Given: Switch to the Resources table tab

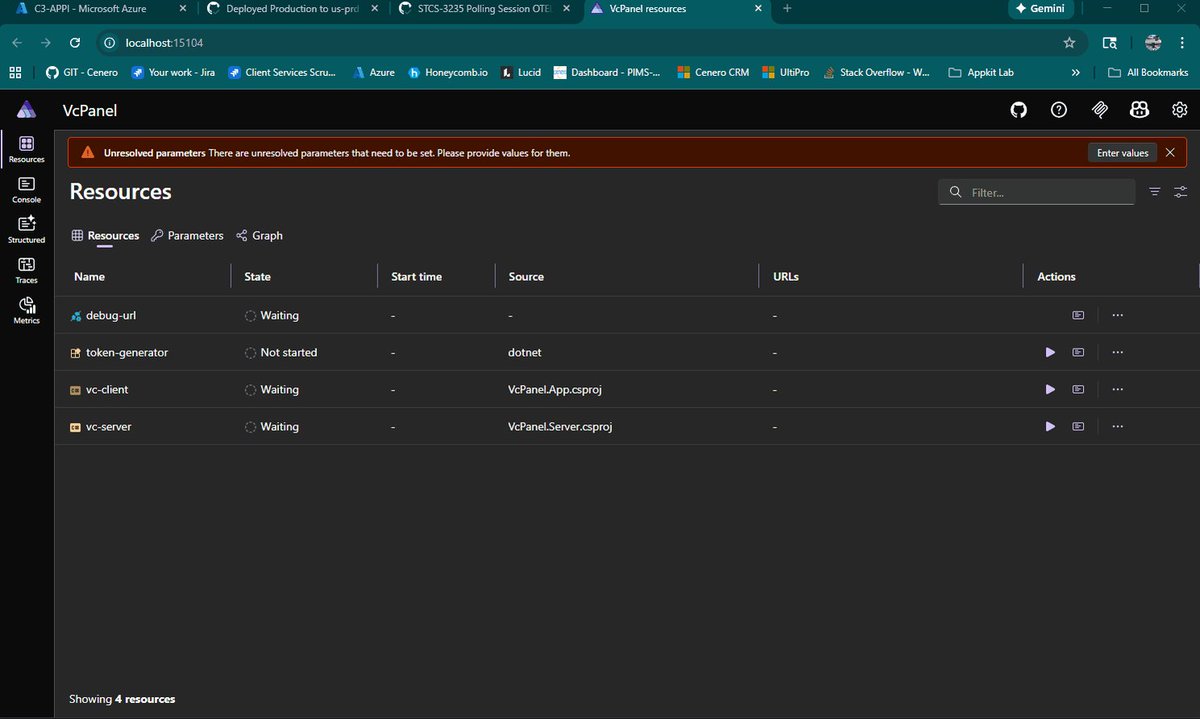Looking at the screenshot, I should click(x=105, y=236).
